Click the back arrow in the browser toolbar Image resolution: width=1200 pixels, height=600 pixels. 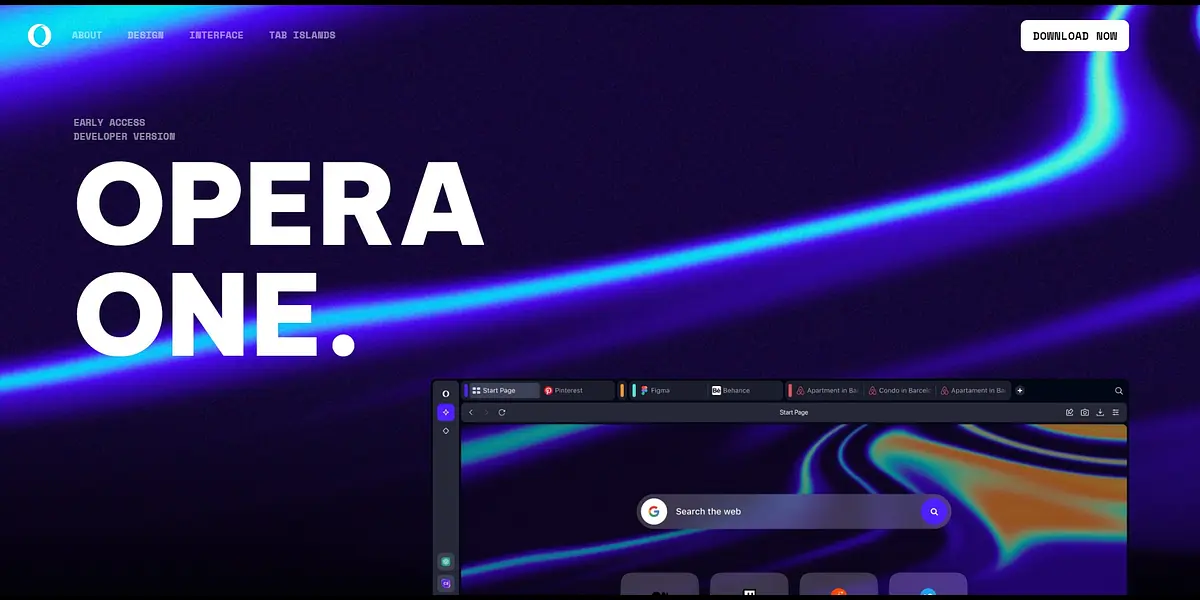click(471, 412)
